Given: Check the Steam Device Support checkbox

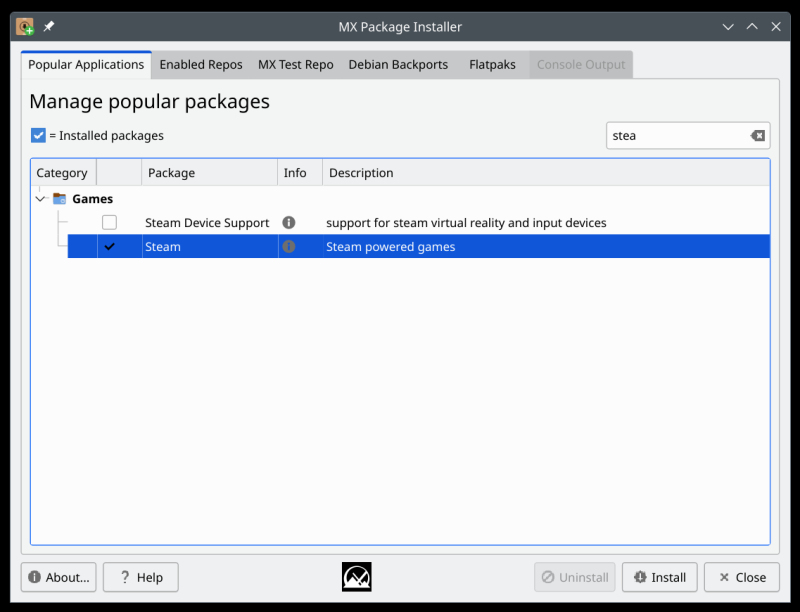Looking at the screenshot, I should click(x=109, y=222).
